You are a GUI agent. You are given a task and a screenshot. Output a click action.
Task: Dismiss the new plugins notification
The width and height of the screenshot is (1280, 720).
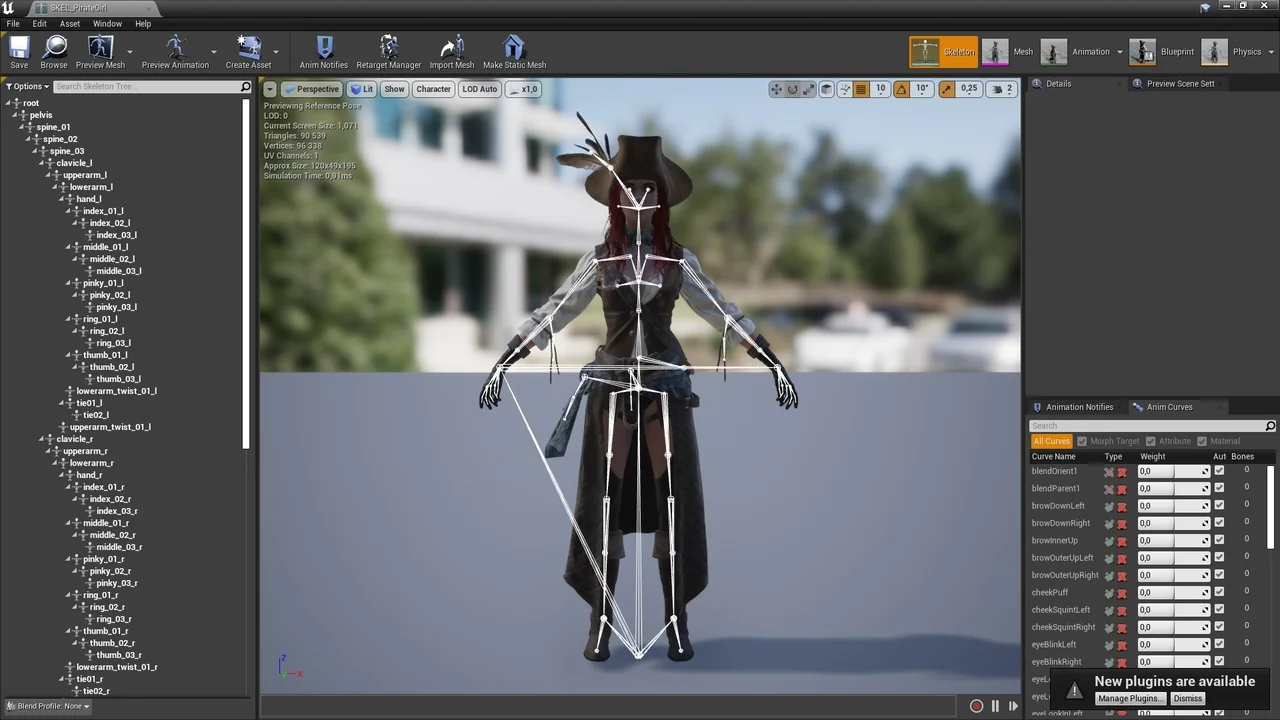(1187, 699)
